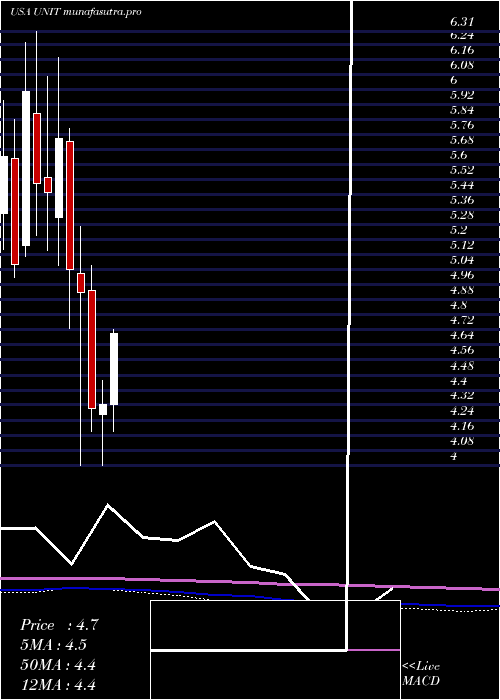Click the 5.2 price axis label
The height and width of the screenshot is (700, 500).
click(459, 230)
